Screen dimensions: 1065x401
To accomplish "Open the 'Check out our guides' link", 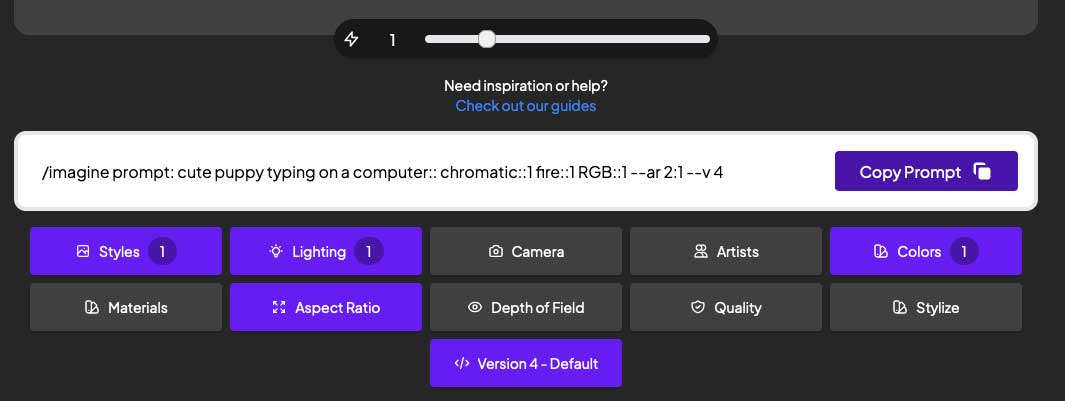I will (525, 106).
